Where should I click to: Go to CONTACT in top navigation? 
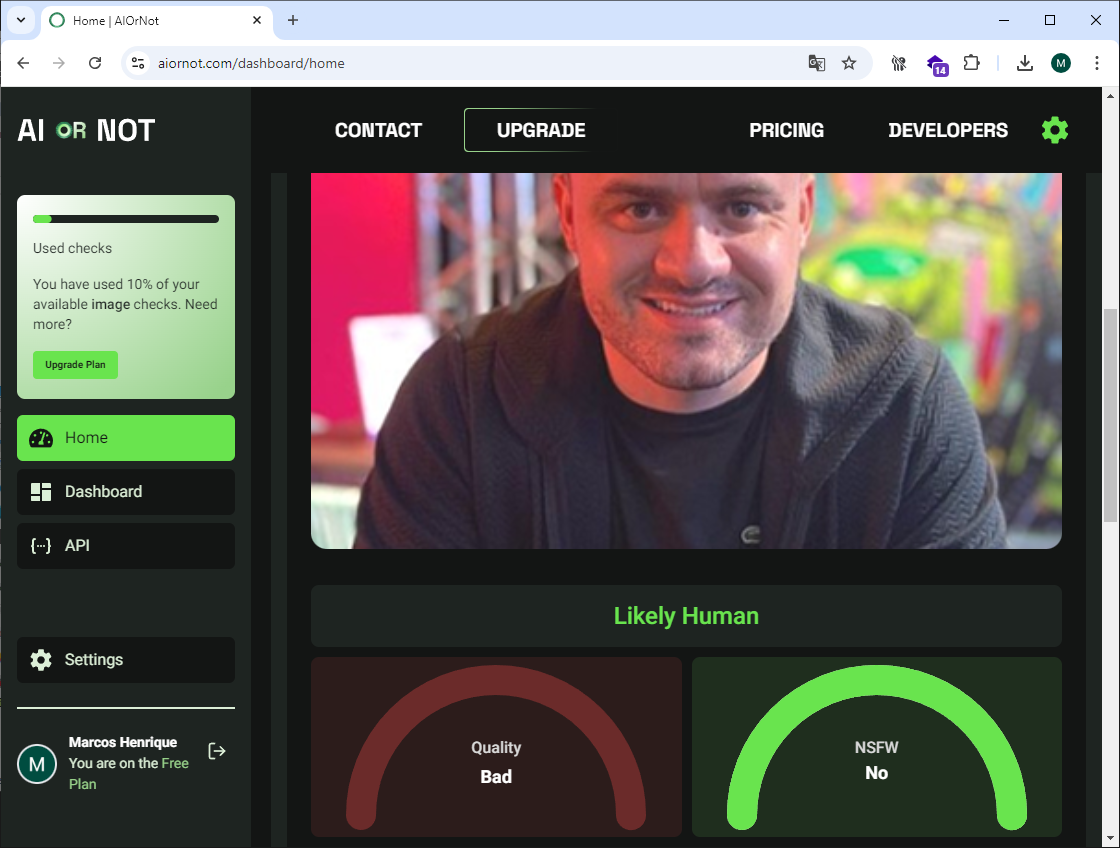379,130
